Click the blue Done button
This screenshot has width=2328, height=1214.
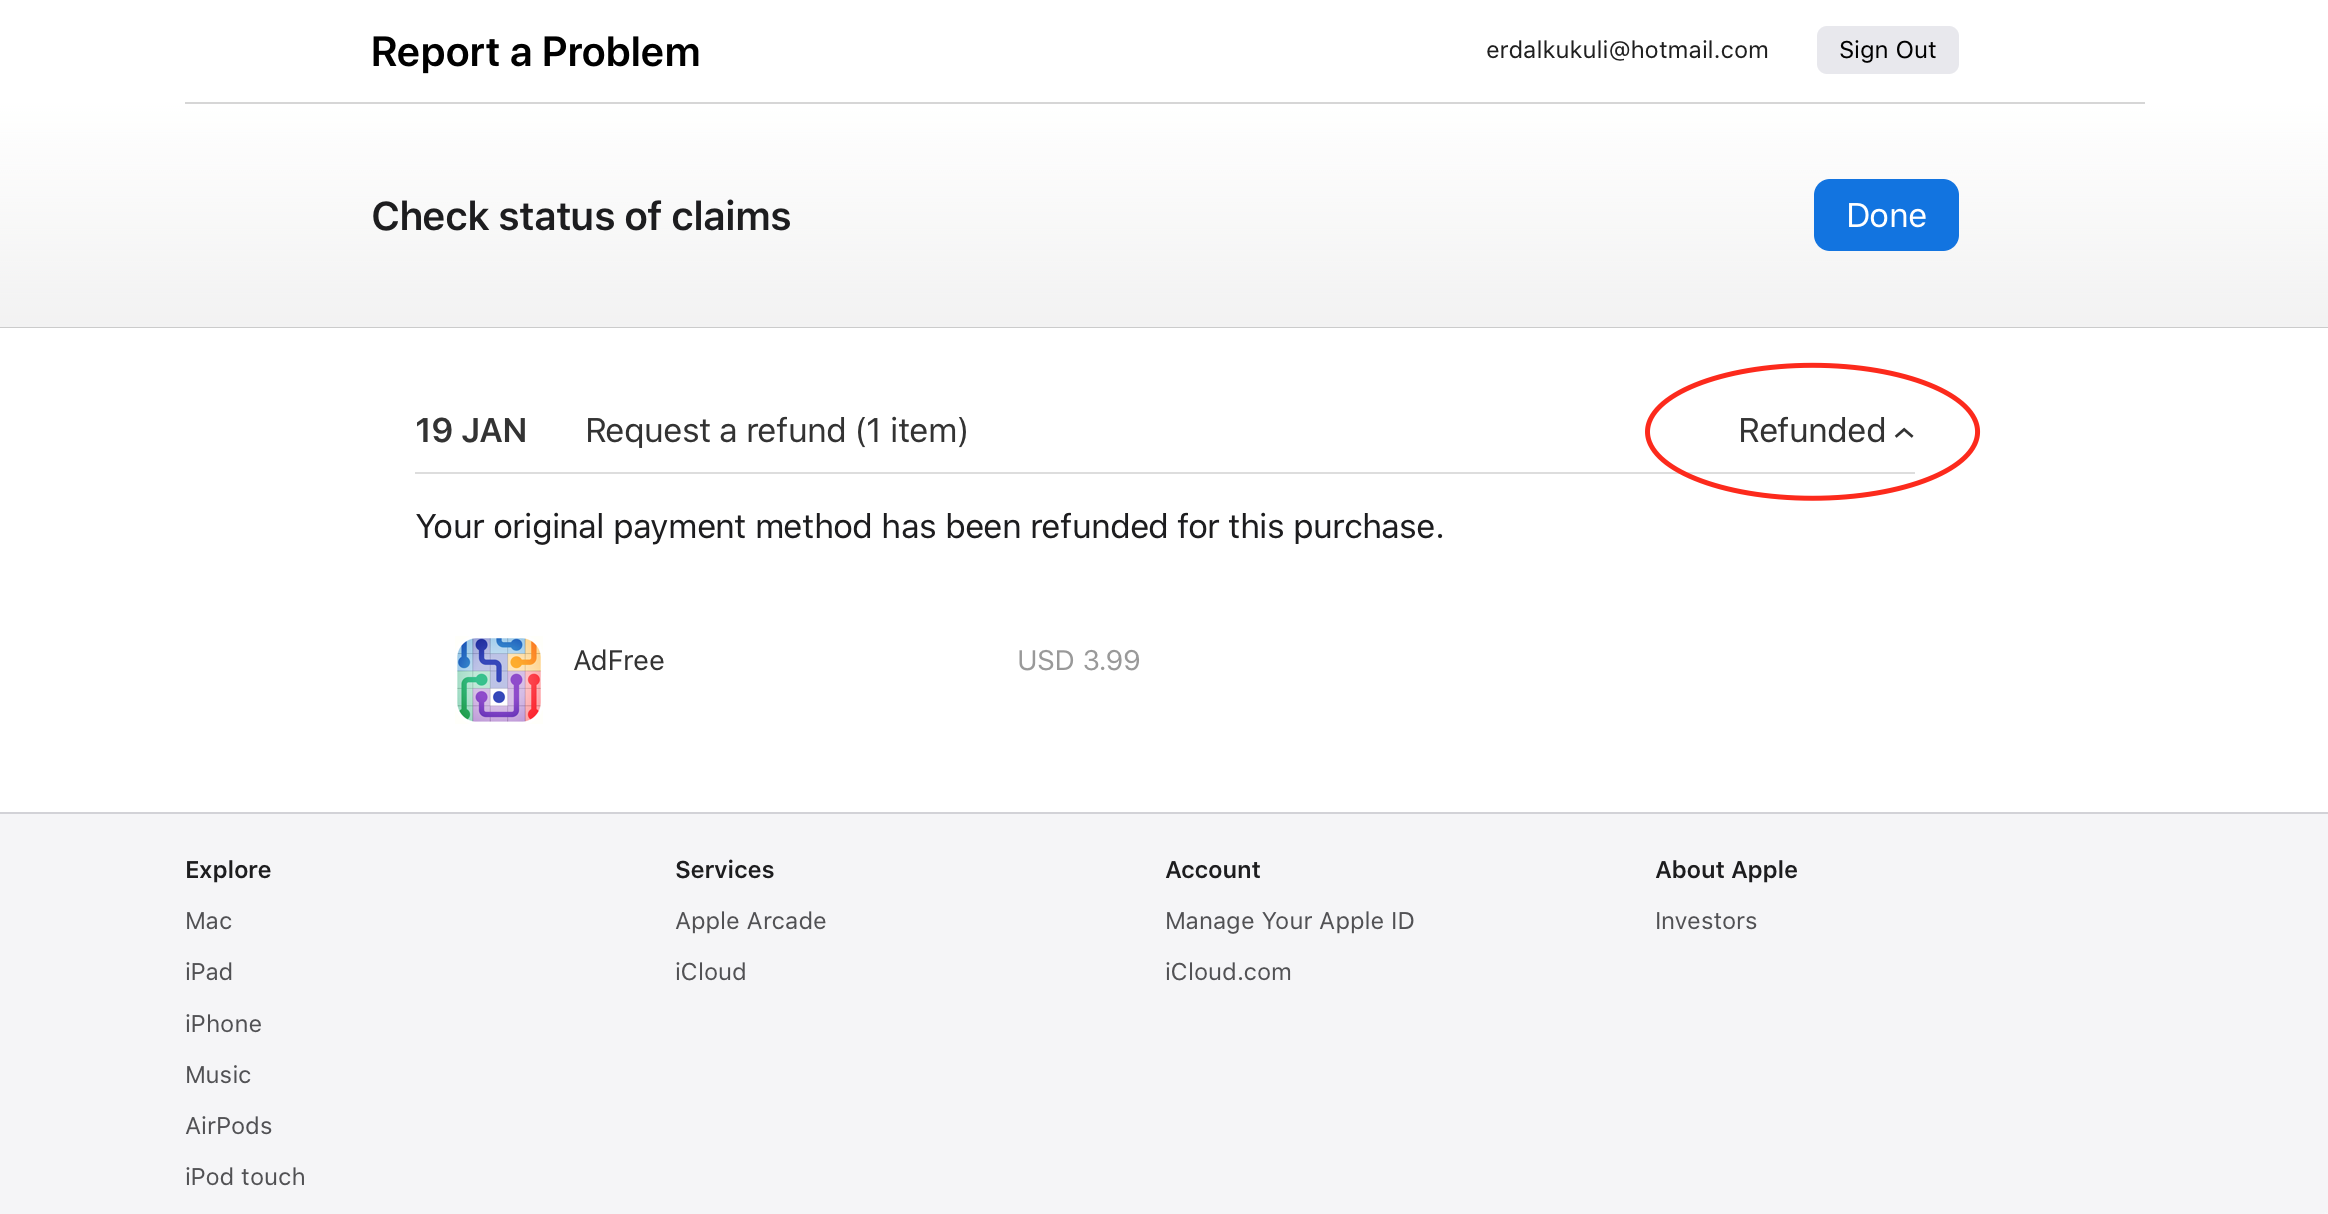(1885, 215)
